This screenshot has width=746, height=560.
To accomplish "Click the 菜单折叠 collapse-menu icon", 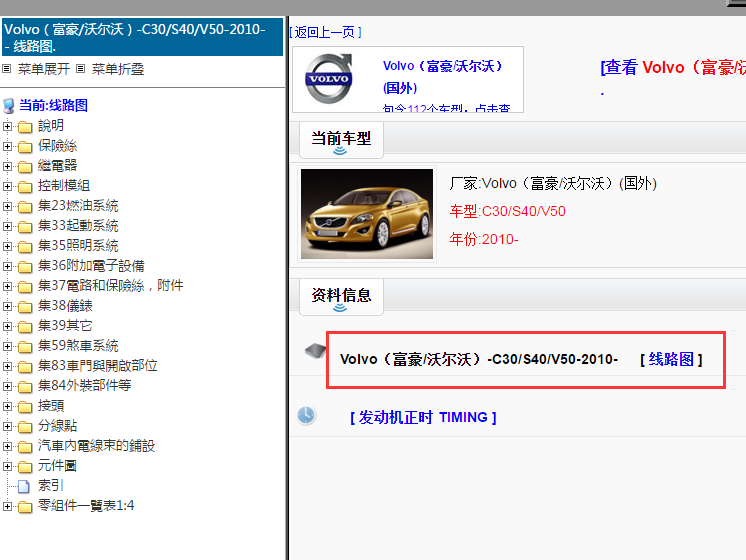I will click(81, 69).
